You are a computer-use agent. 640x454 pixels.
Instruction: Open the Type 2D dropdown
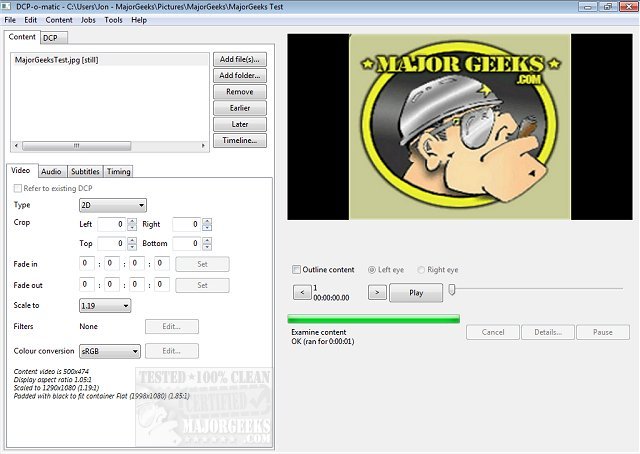(112, 205)
